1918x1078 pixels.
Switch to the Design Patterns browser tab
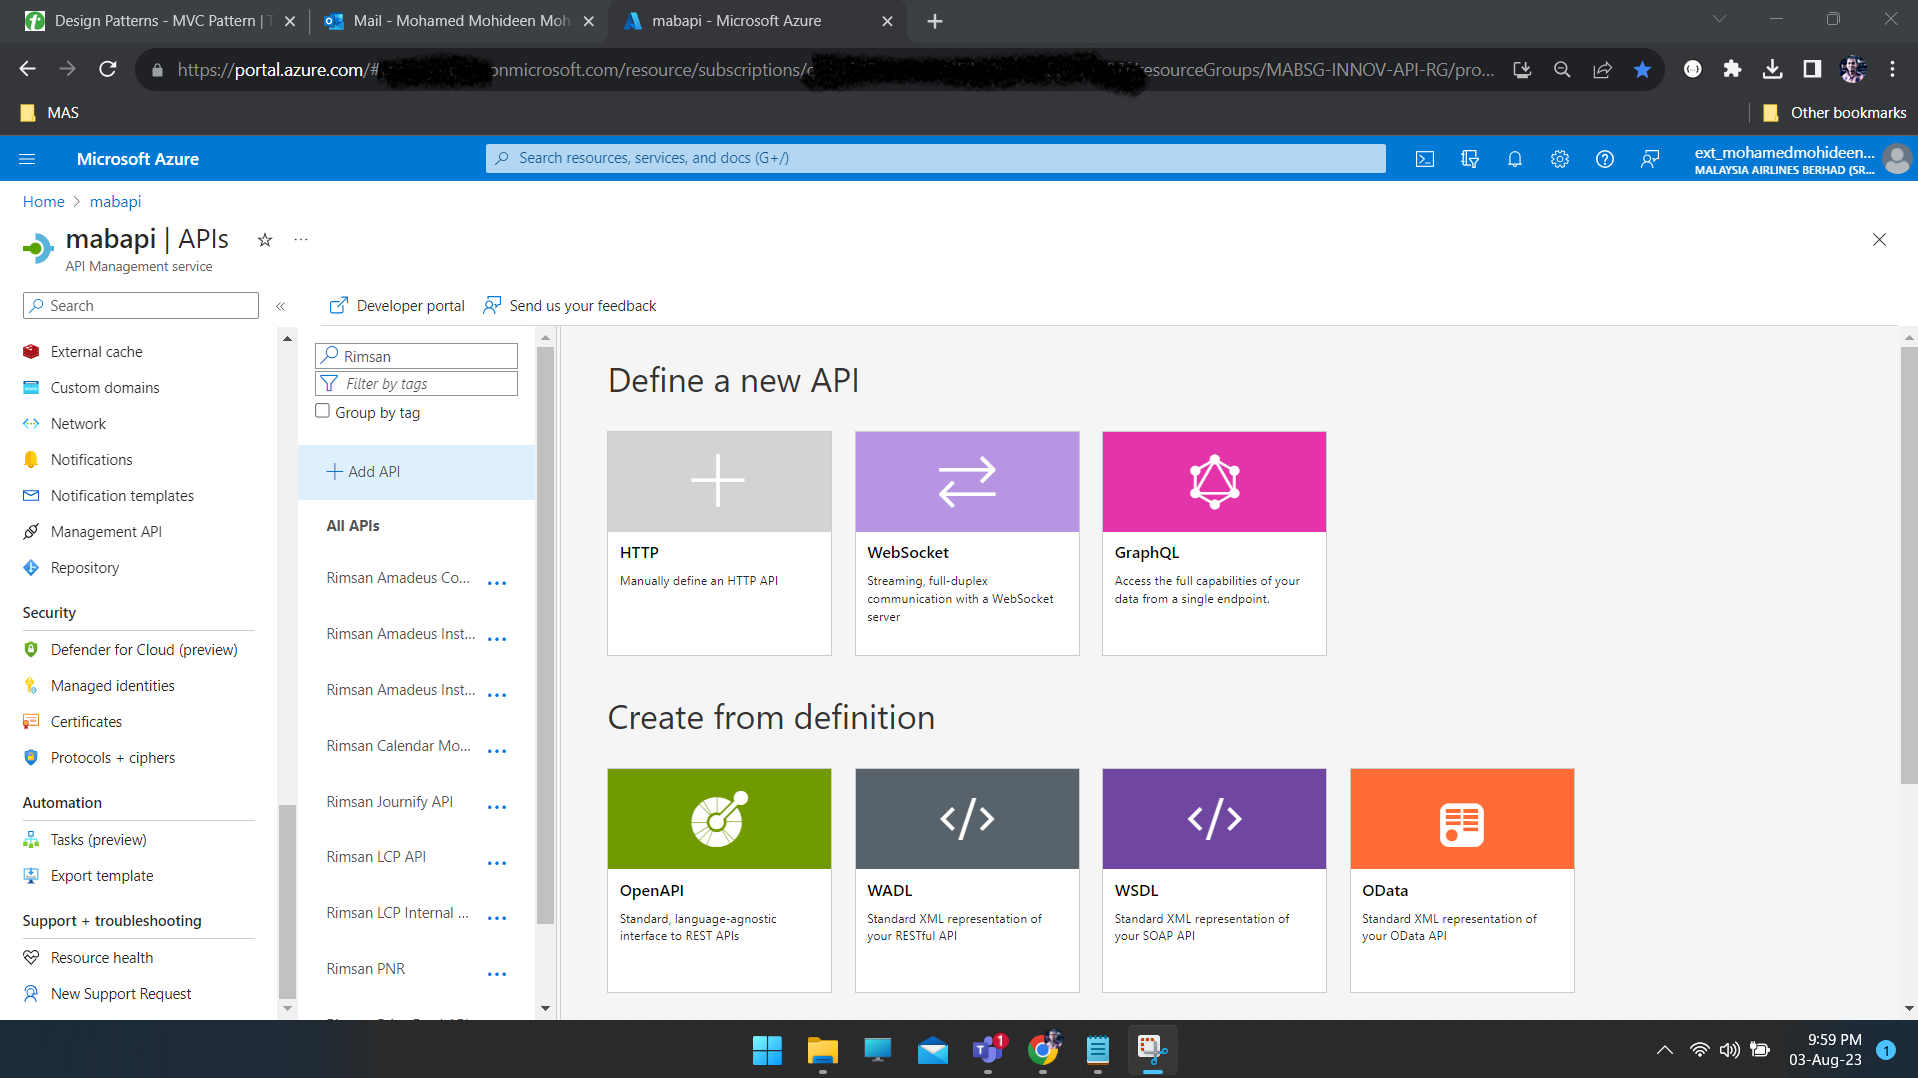[x=160, y=21]
